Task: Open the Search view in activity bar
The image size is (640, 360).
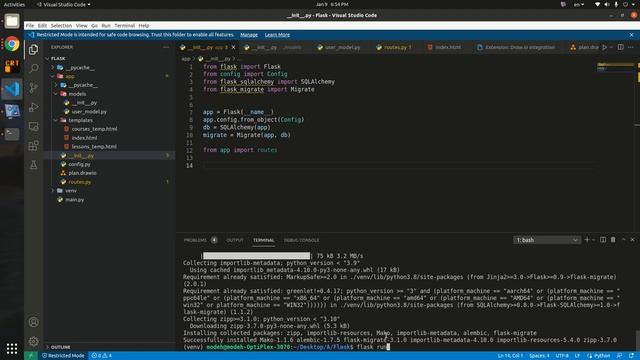Action: click(x=33, y=68)
